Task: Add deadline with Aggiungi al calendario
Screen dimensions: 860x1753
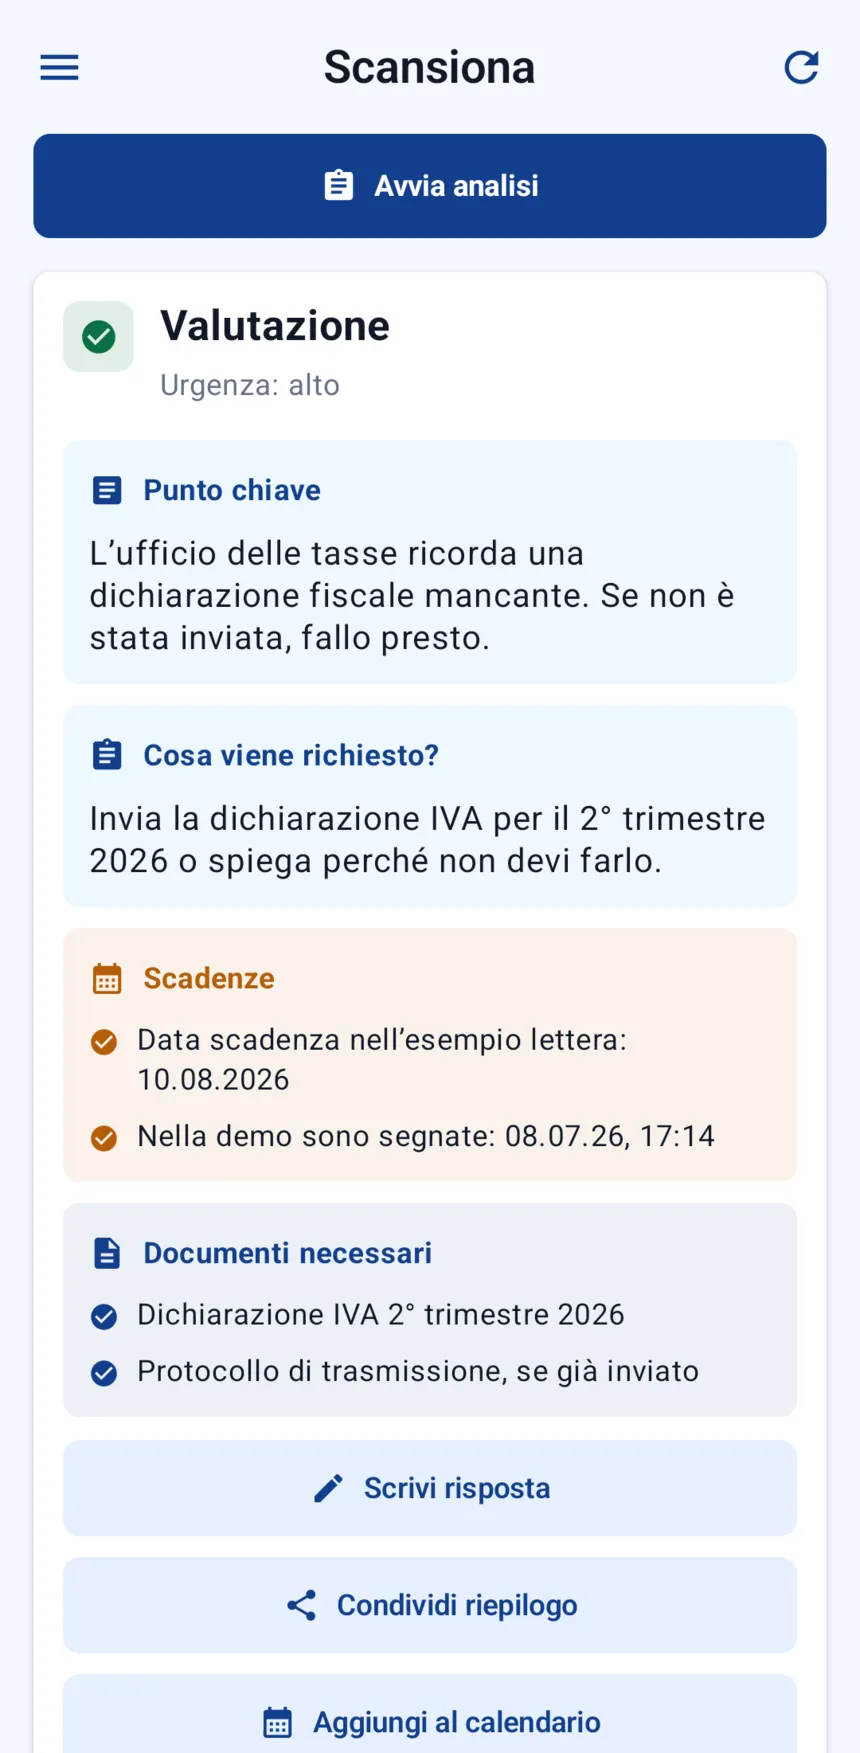Action: point(430,1714)
